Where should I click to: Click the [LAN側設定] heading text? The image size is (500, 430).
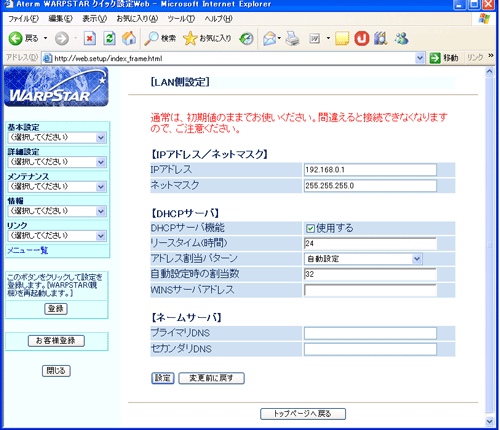(x=180, y=82)
